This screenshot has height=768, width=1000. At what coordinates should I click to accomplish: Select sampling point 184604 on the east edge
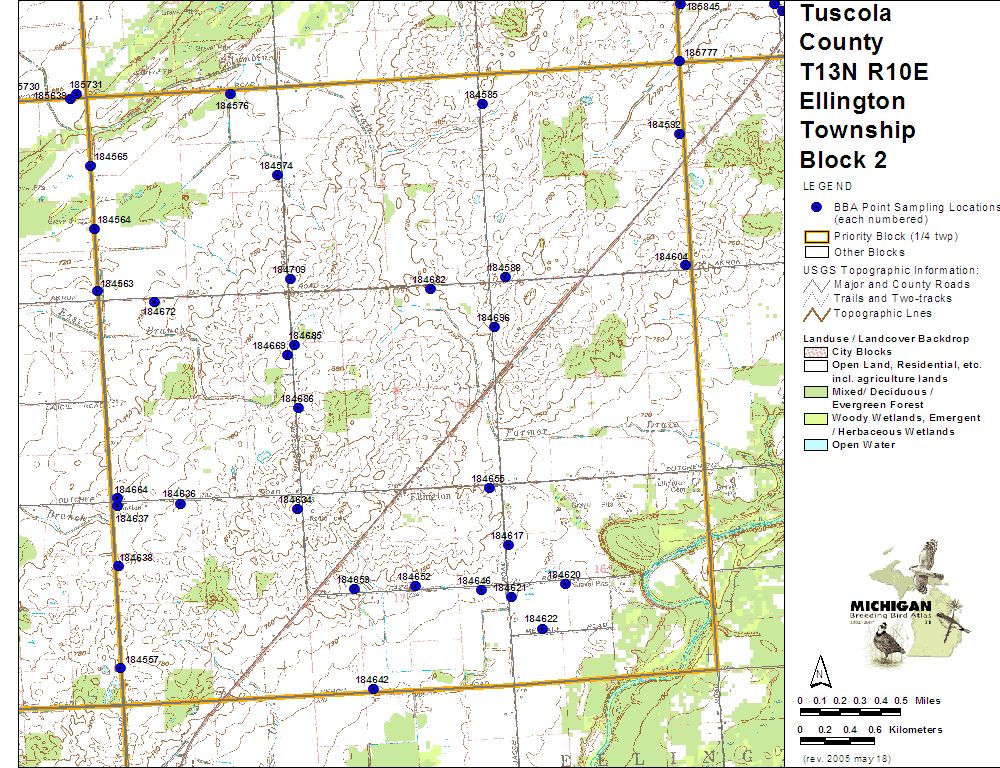685,265
